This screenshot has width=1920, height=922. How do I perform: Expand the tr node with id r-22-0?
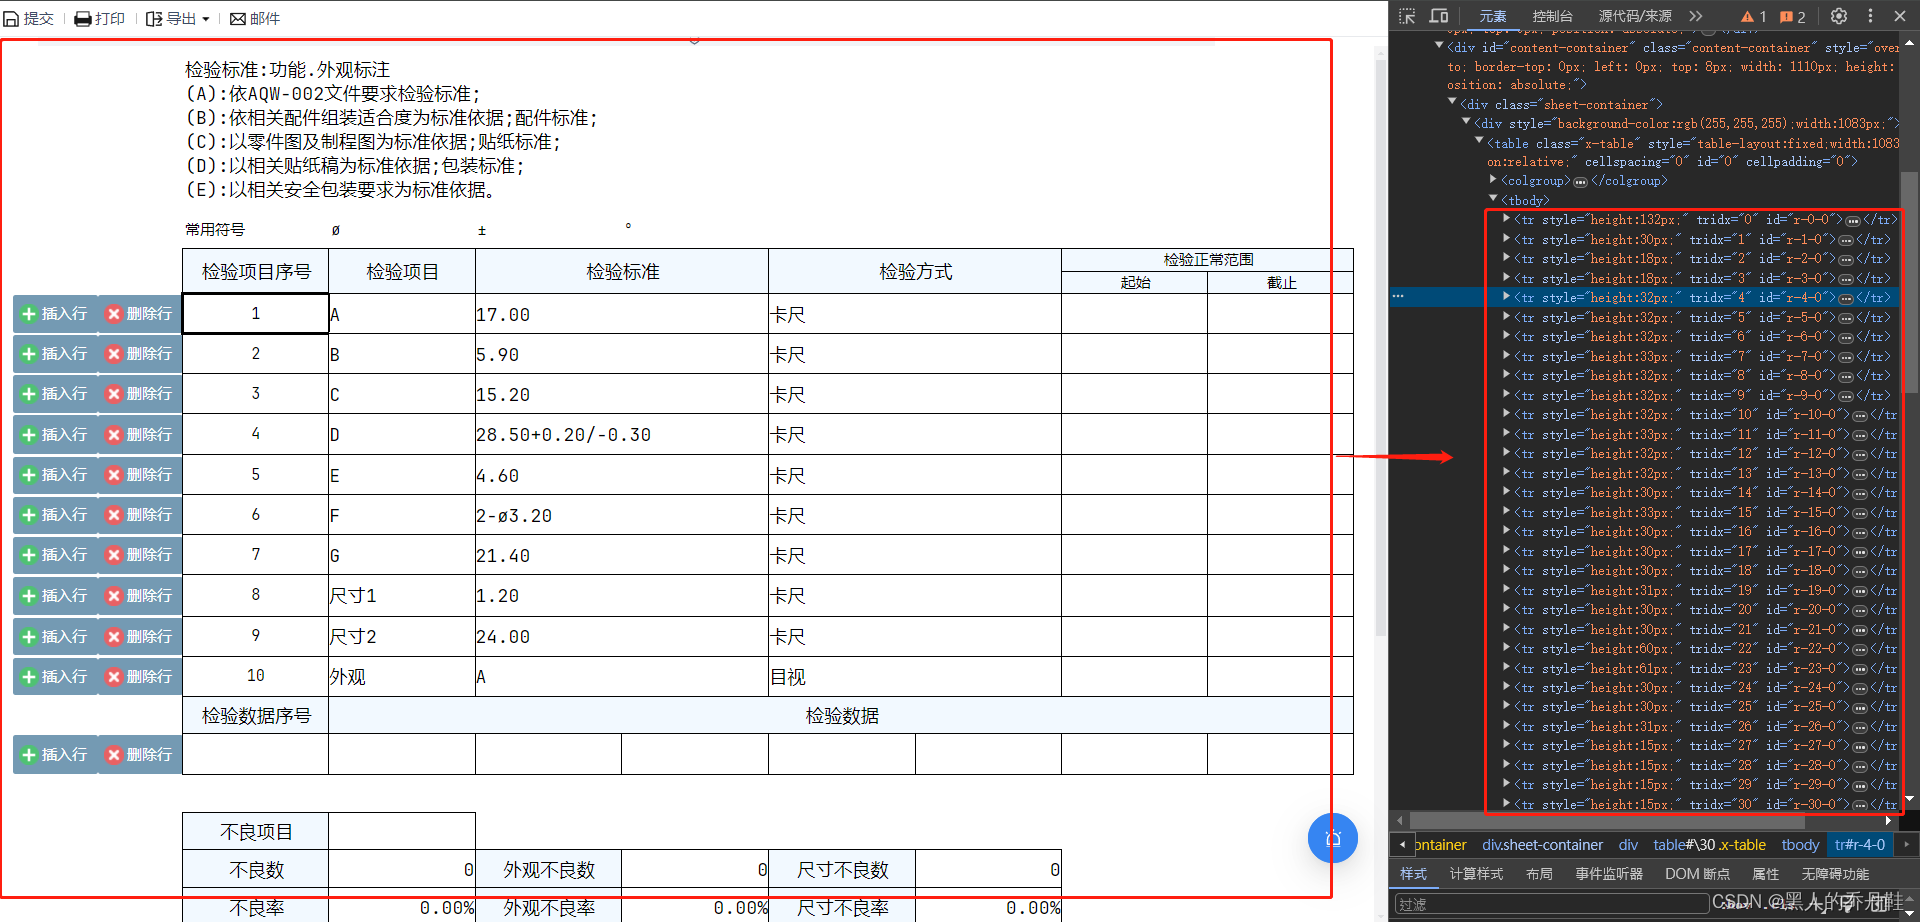click(1507, 648)
